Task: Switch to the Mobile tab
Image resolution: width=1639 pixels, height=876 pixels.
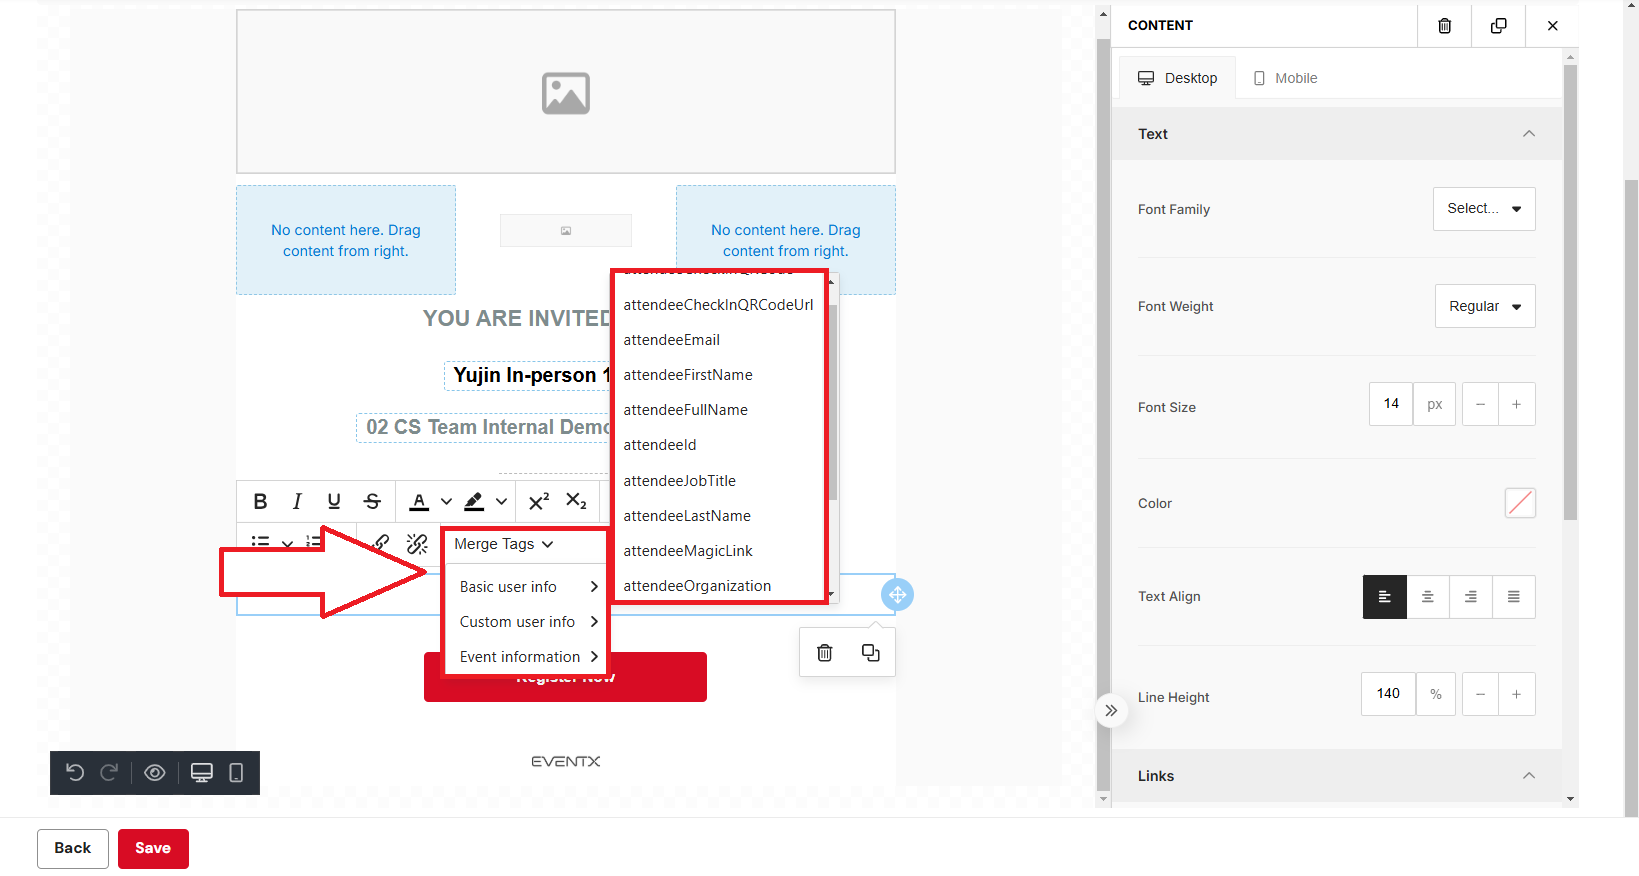Action: point(1286,78)
